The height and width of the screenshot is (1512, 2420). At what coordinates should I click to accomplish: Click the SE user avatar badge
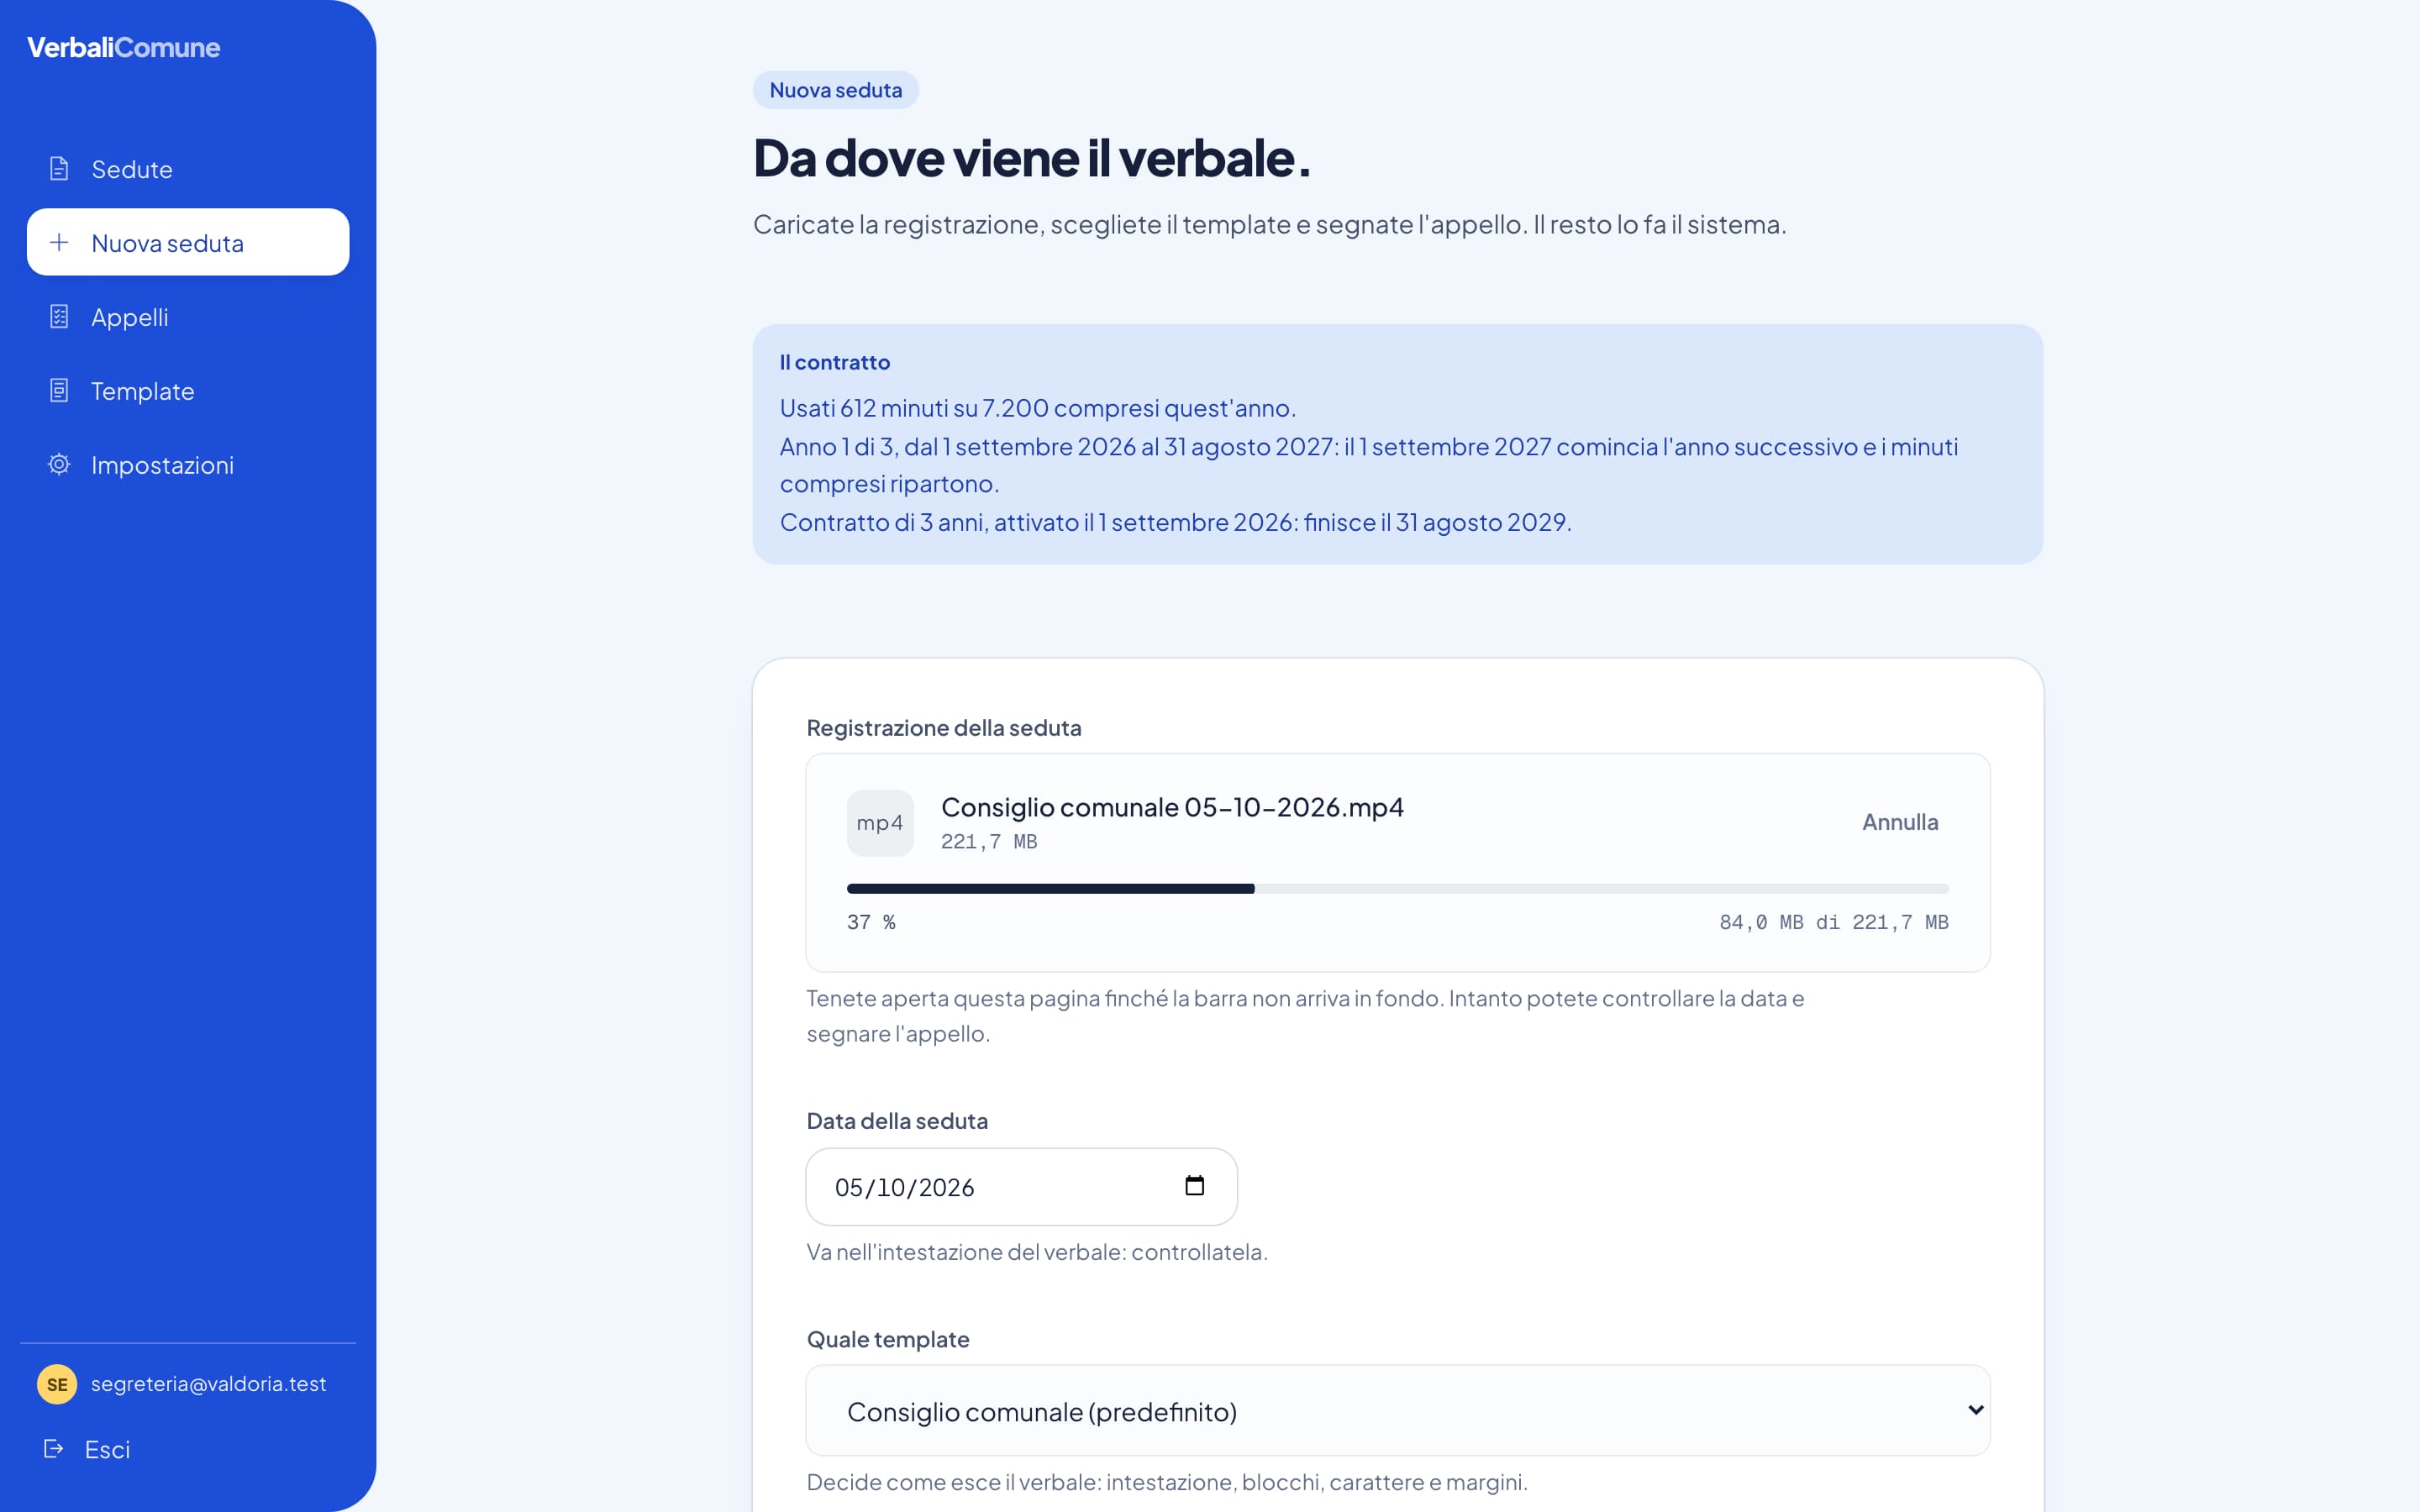(57, 1384)
